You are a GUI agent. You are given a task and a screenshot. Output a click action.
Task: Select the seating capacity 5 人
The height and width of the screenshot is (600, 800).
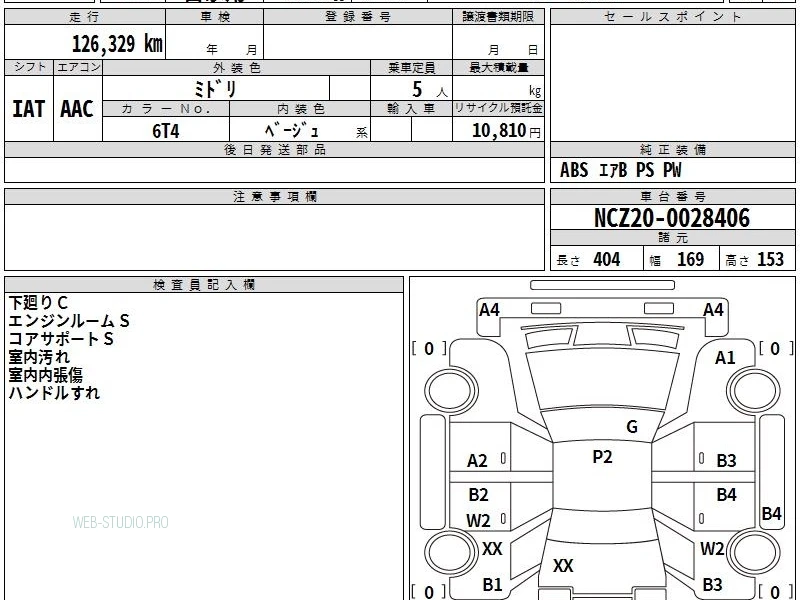coord(430,90)
